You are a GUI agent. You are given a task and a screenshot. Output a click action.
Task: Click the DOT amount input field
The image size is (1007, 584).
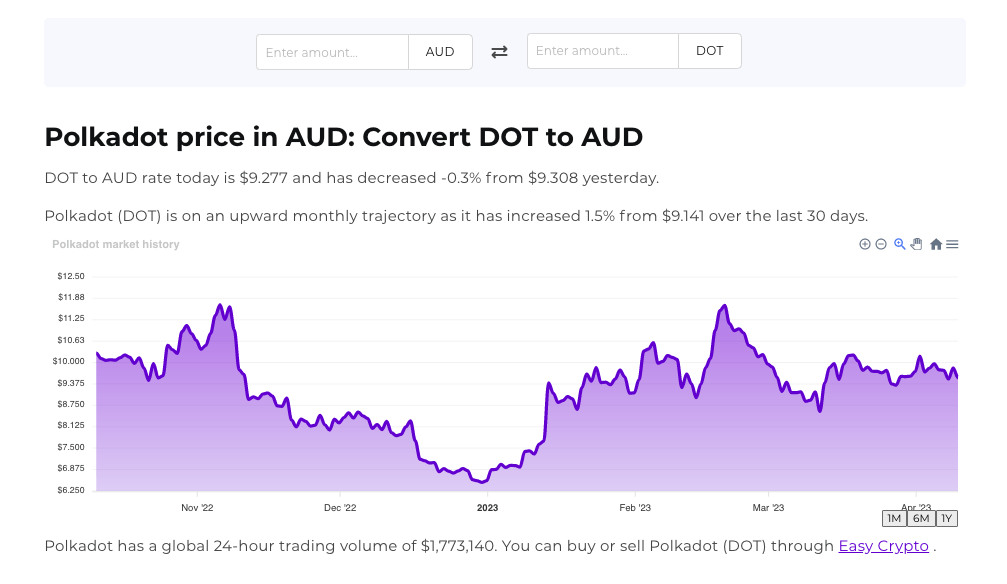602,51
